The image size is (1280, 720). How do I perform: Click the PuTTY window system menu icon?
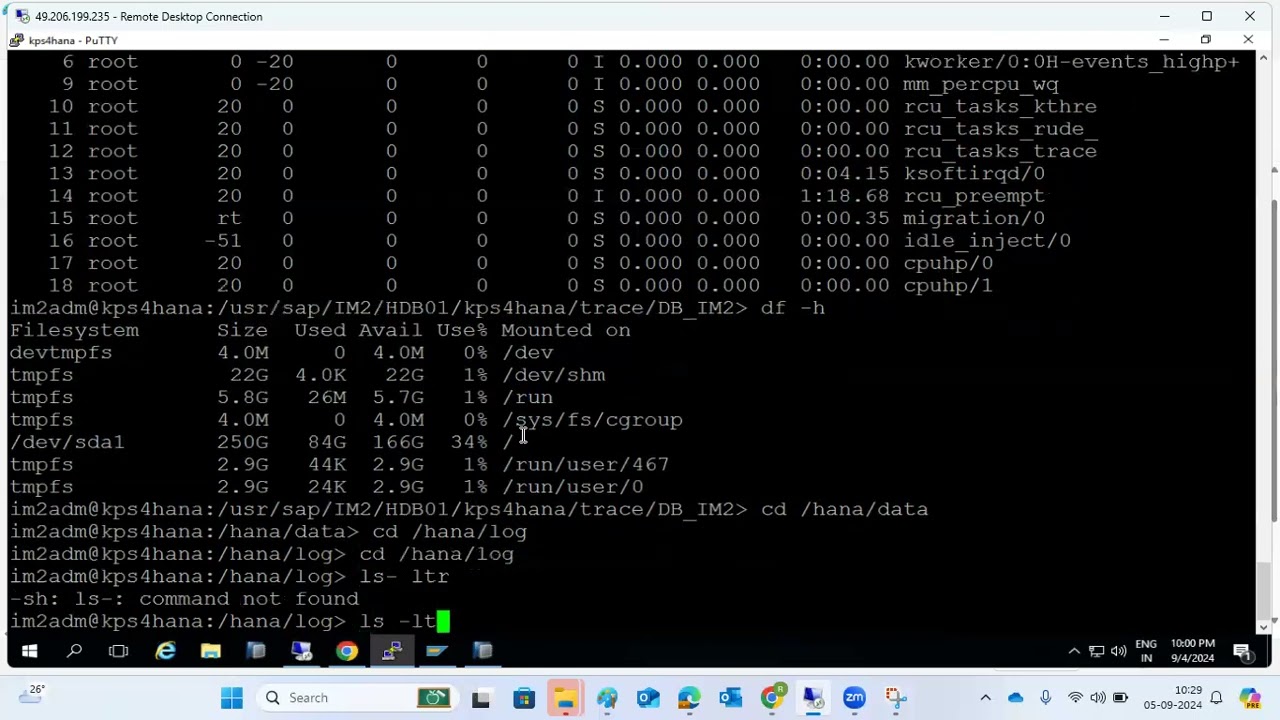tap(17, 40)
